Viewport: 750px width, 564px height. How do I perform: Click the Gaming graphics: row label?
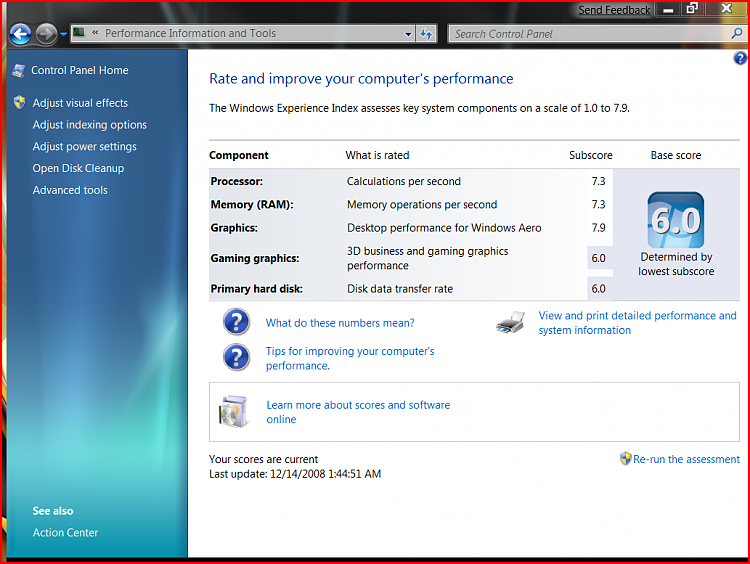[255, 258]
